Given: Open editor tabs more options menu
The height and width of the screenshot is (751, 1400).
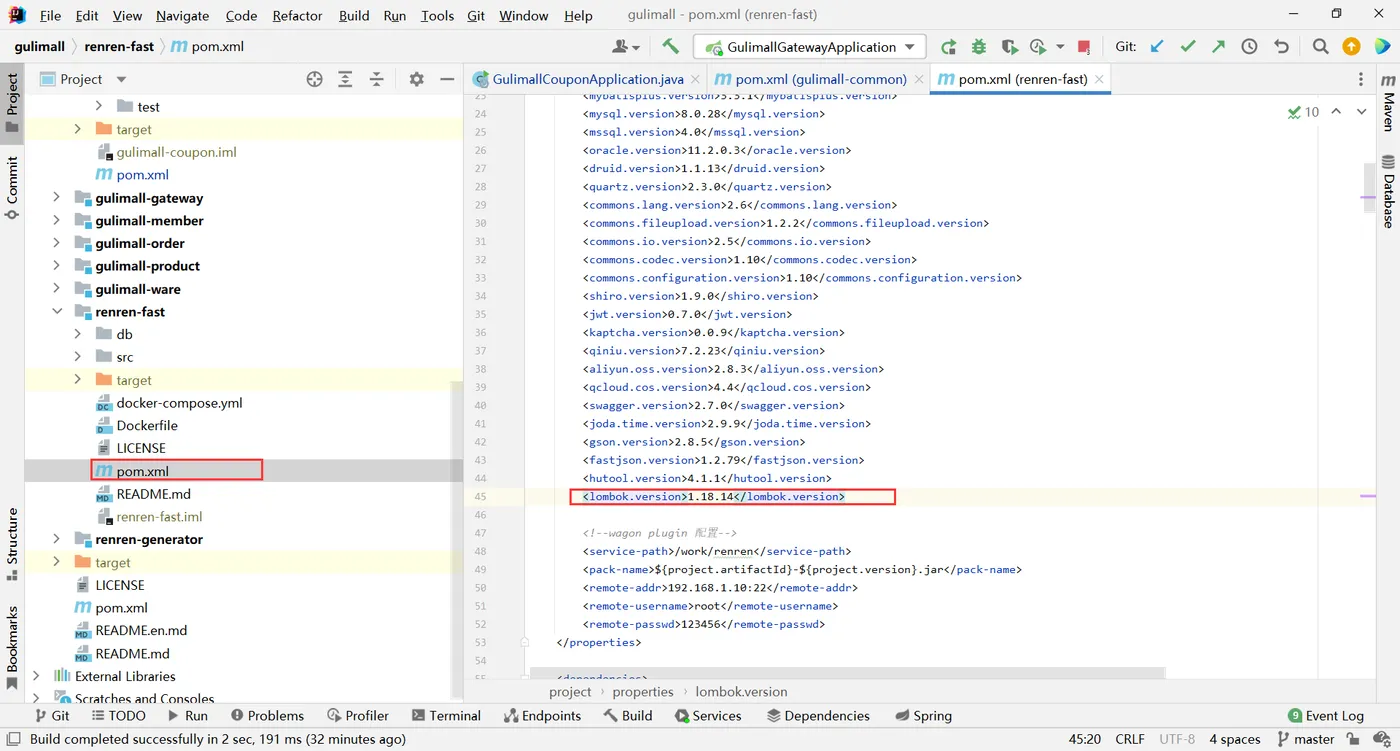Looking at the screenshot, I should tap(1361, 79).
